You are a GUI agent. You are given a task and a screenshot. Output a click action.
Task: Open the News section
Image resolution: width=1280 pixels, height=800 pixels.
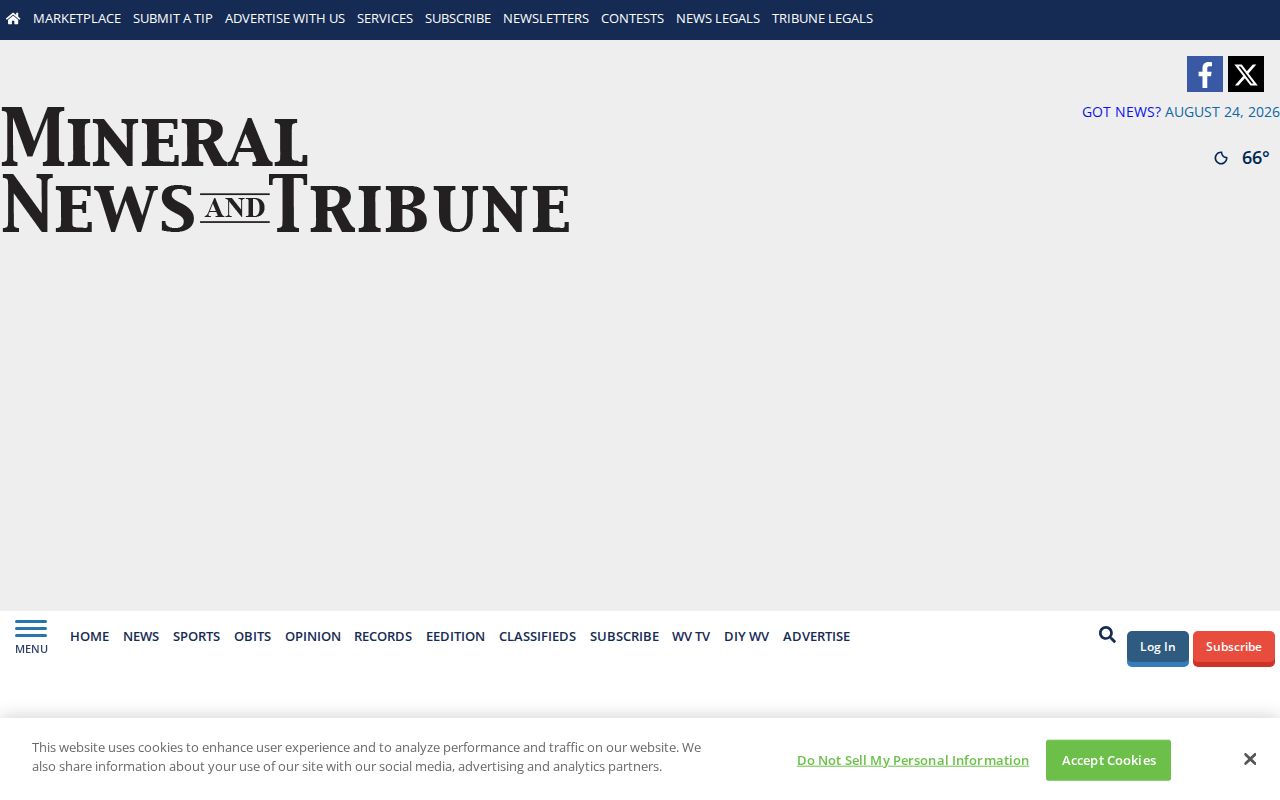(x=141, y=636)
